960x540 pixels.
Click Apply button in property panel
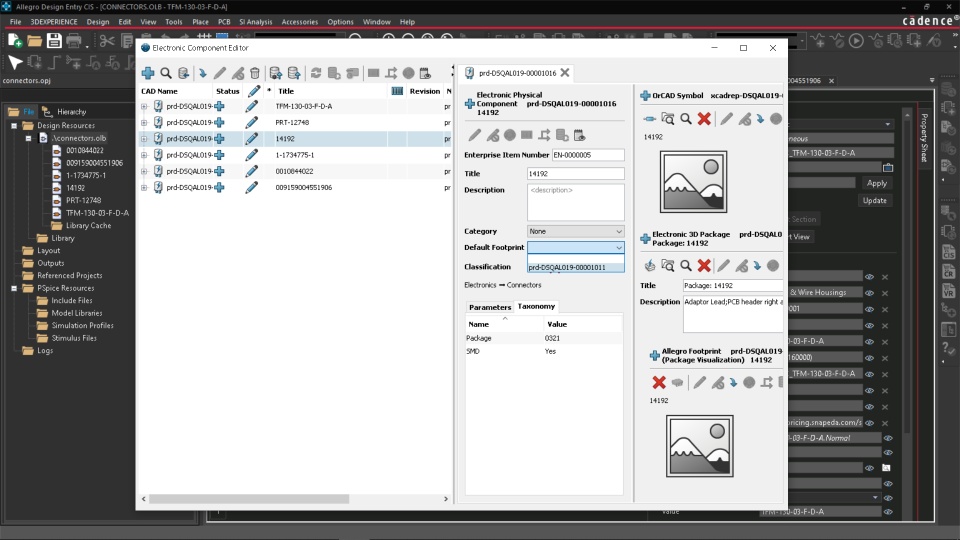876,183
